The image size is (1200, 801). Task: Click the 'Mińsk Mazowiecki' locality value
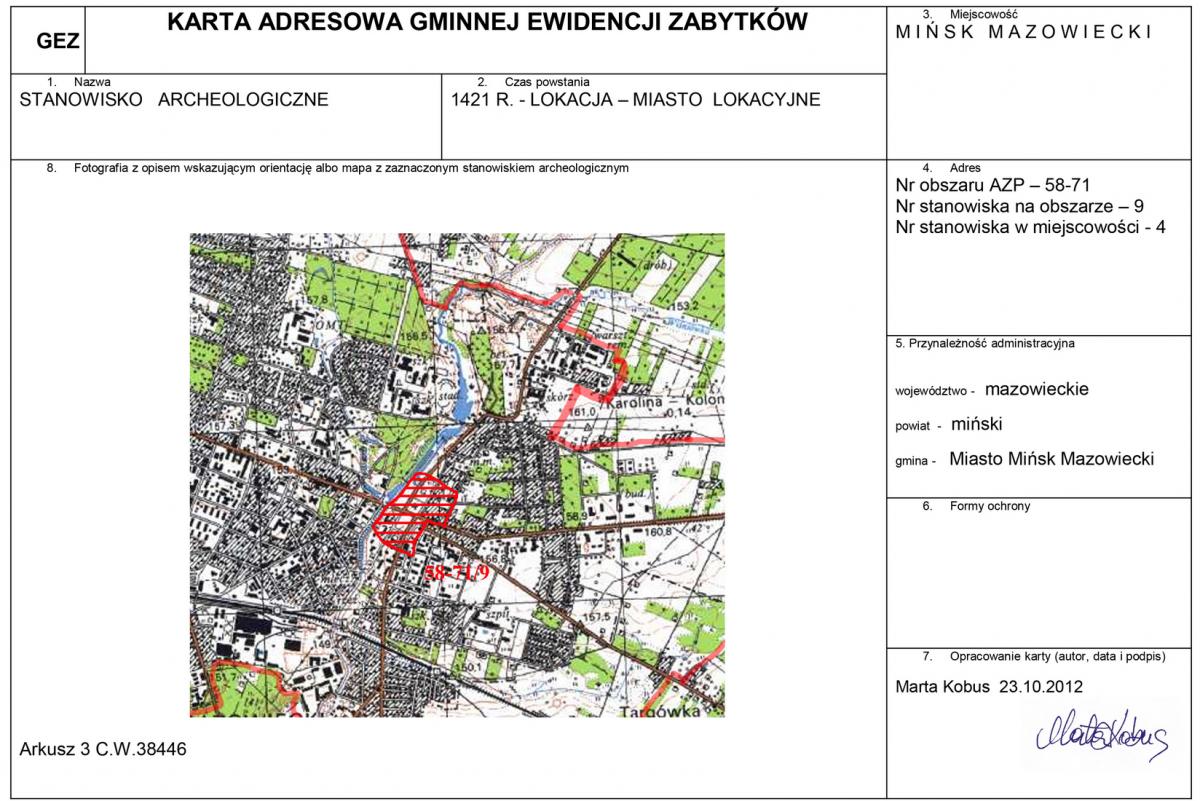pyautogui.click(x=1024, y=32)
